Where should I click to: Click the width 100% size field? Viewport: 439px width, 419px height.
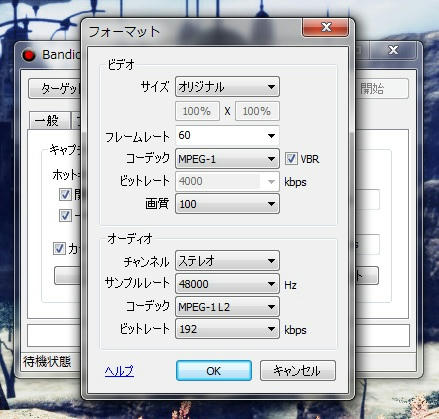(x=197, y=111)
